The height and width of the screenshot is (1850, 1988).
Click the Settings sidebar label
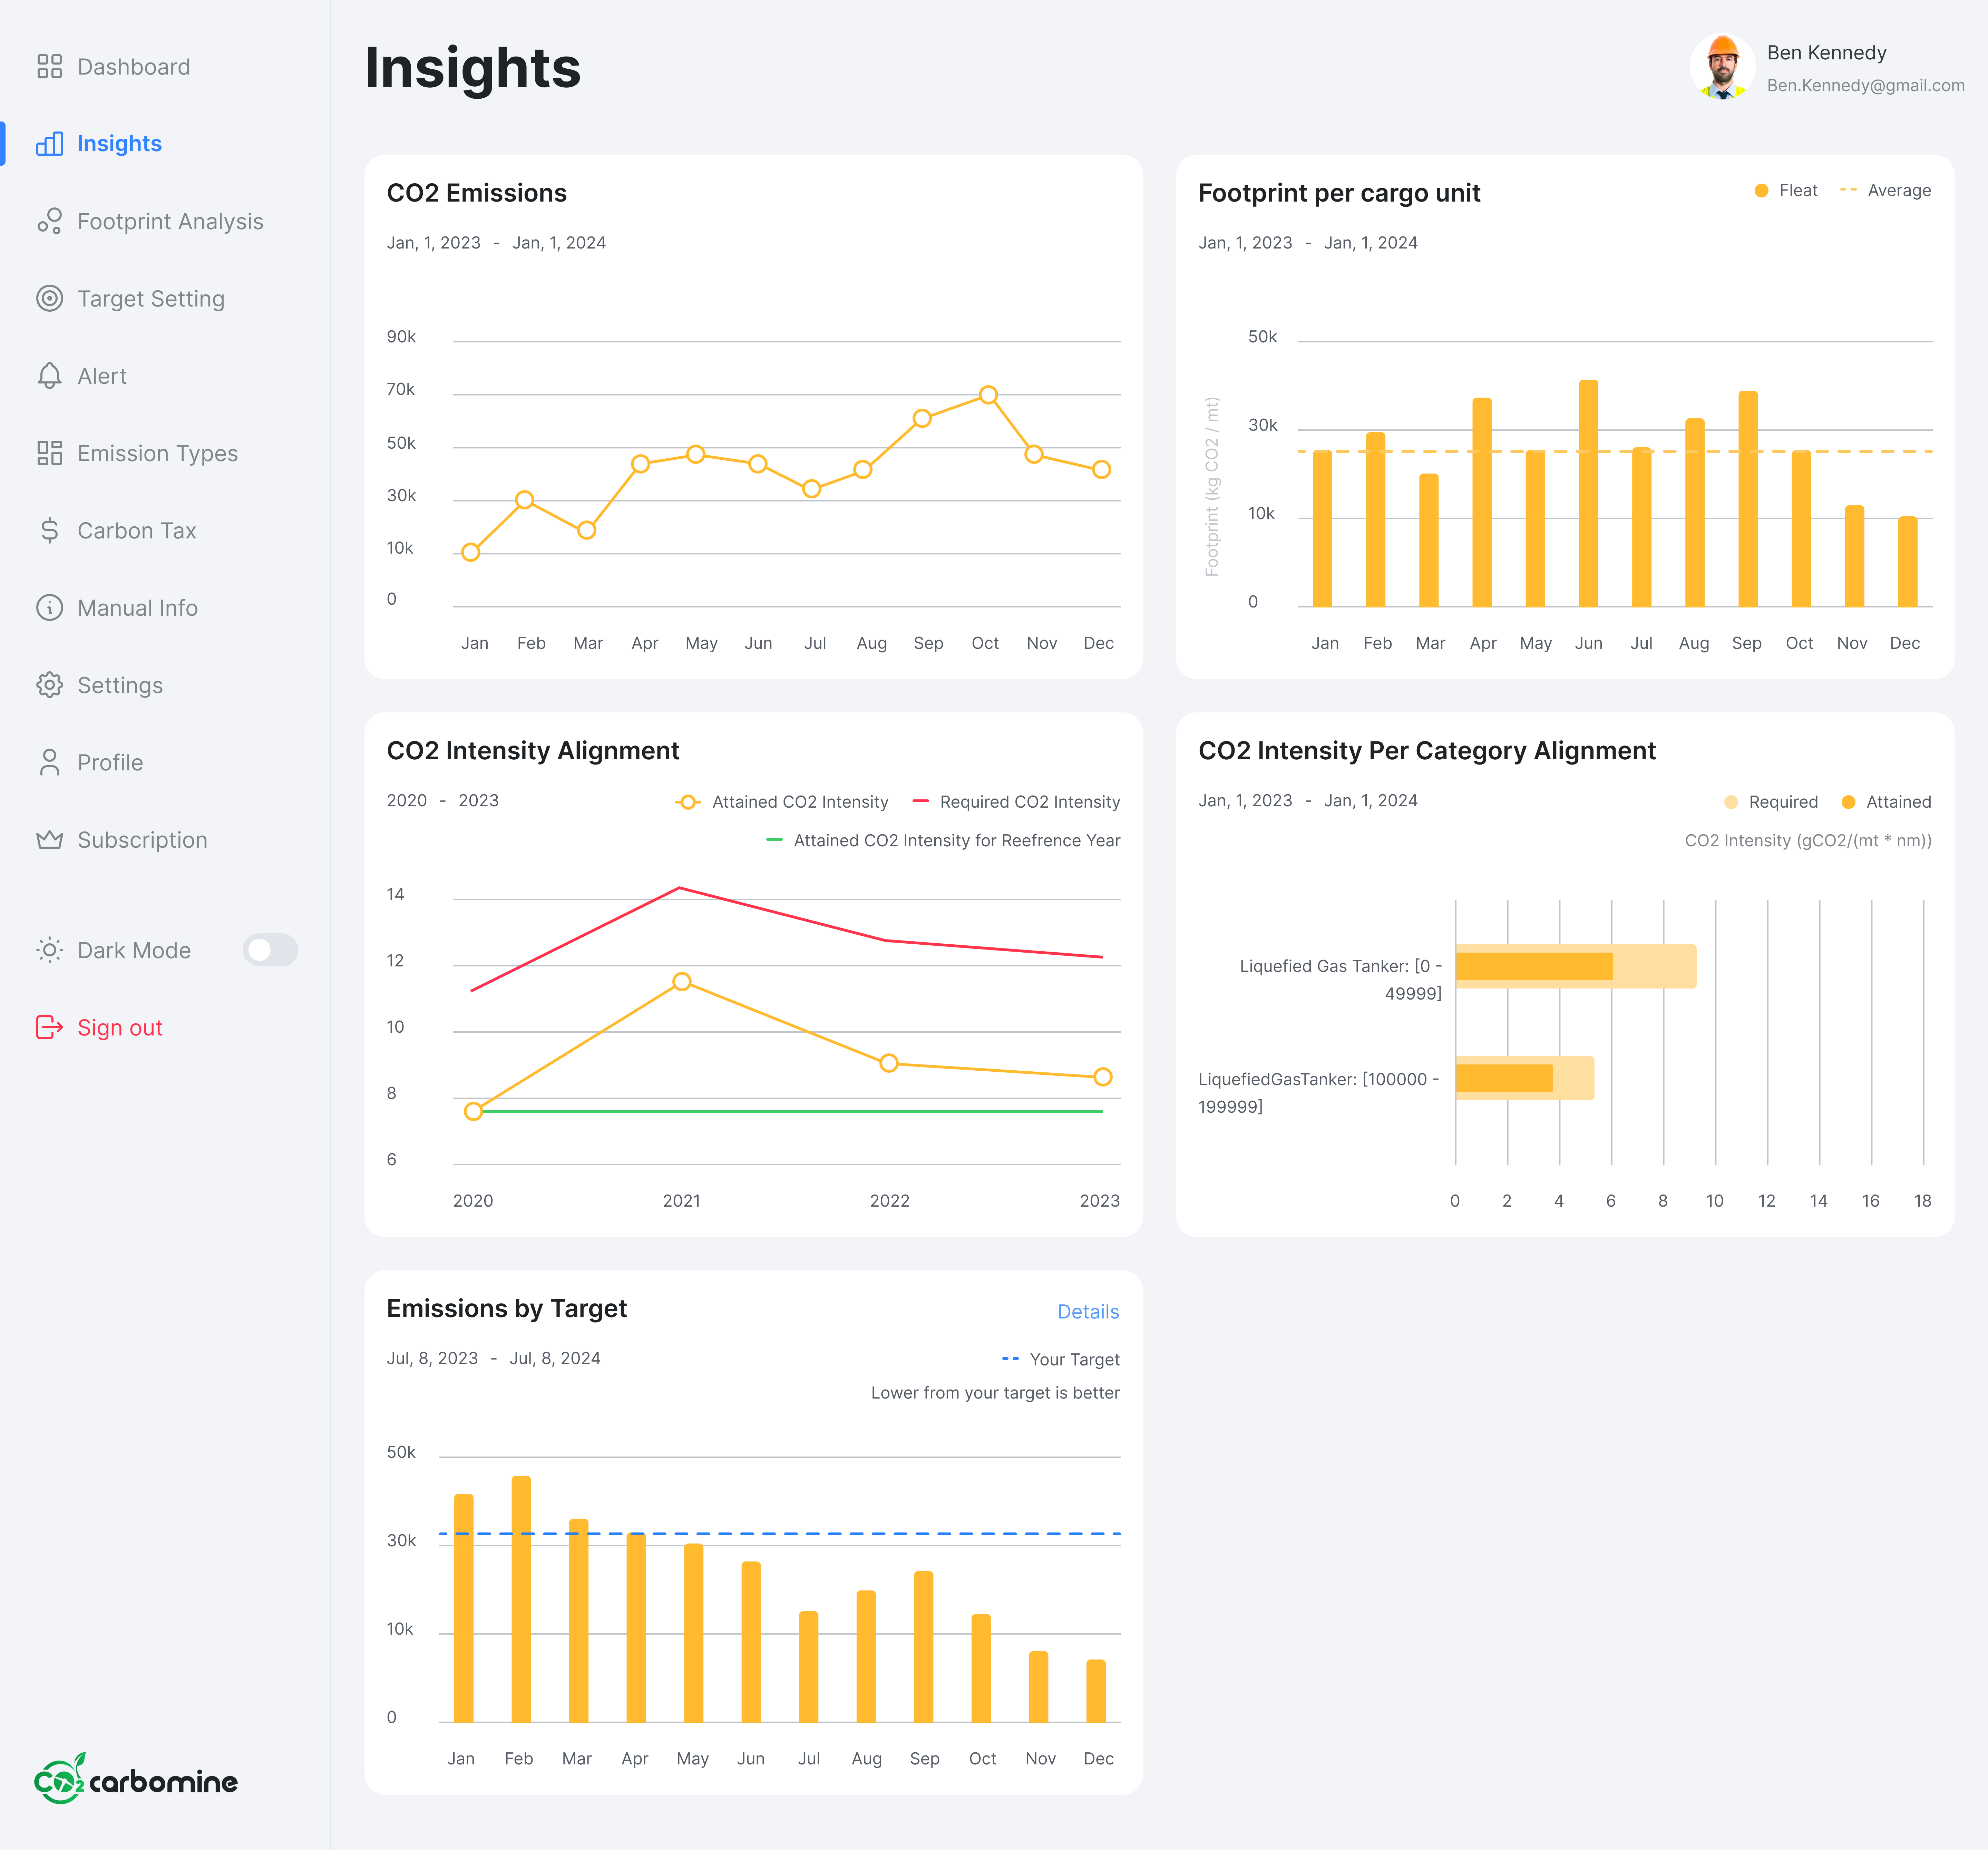coord(120,686)
